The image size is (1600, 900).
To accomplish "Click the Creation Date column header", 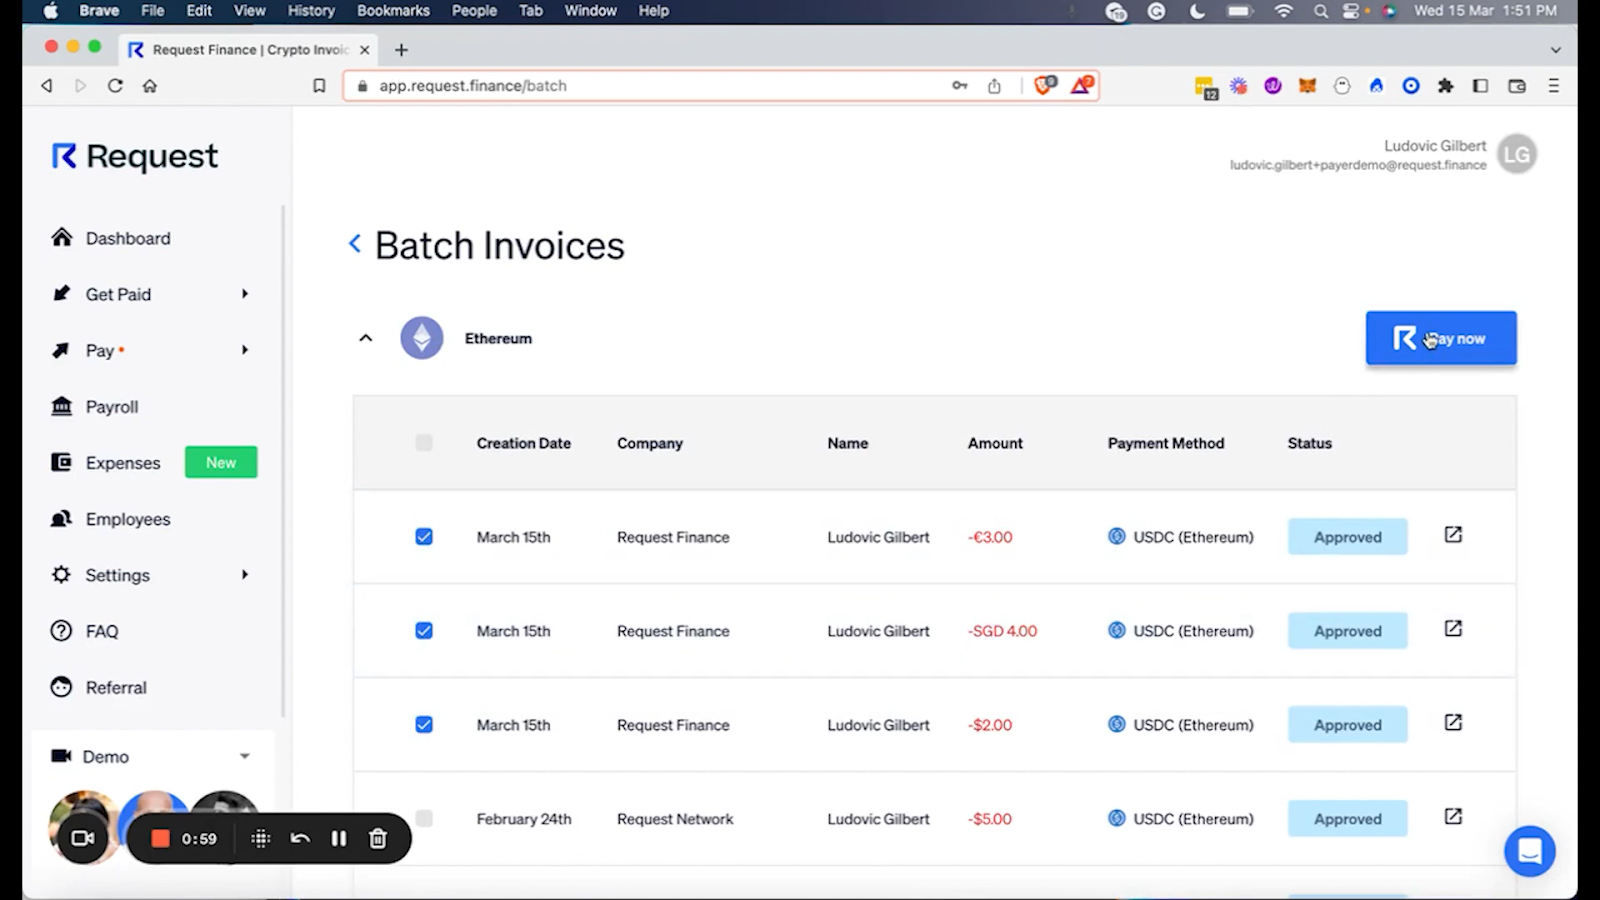I will coord(524,443).
